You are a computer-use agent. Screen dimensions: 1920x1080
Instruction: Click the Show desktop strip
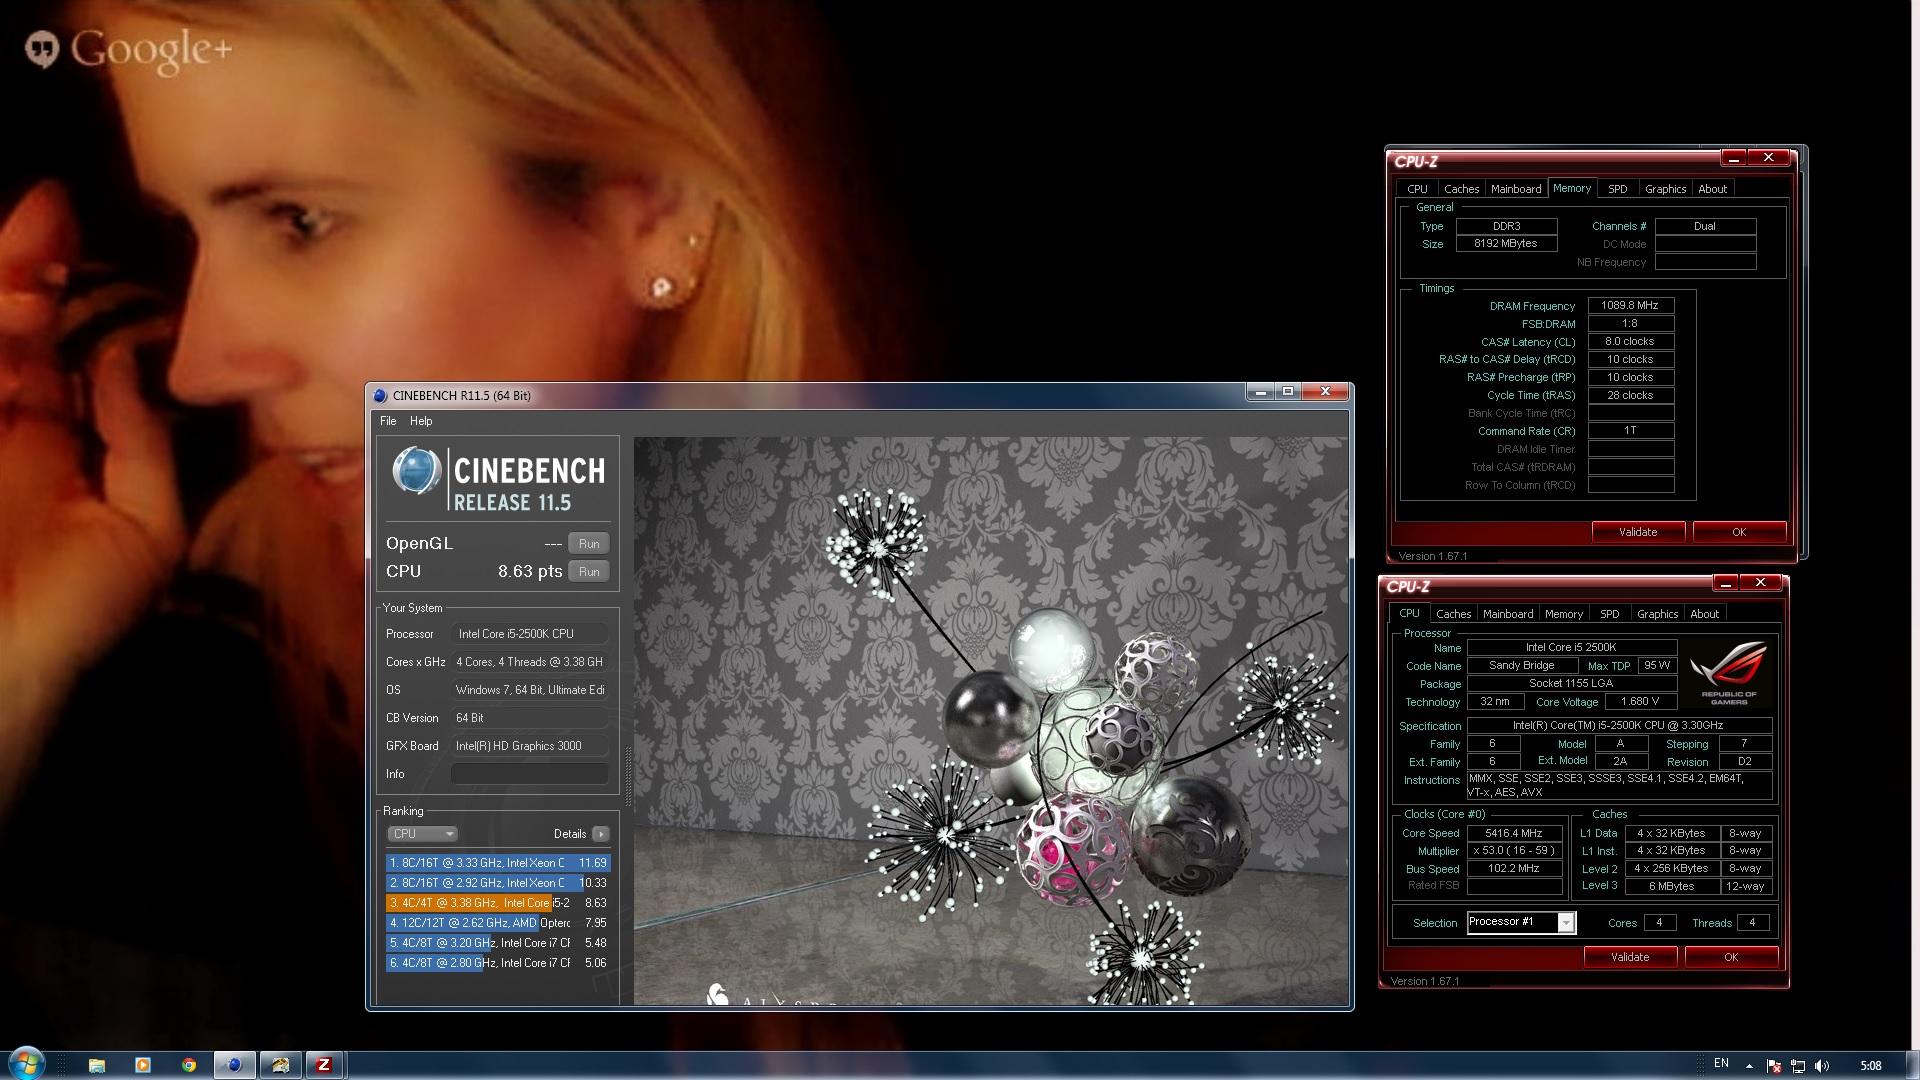tap(1913, 1065)
